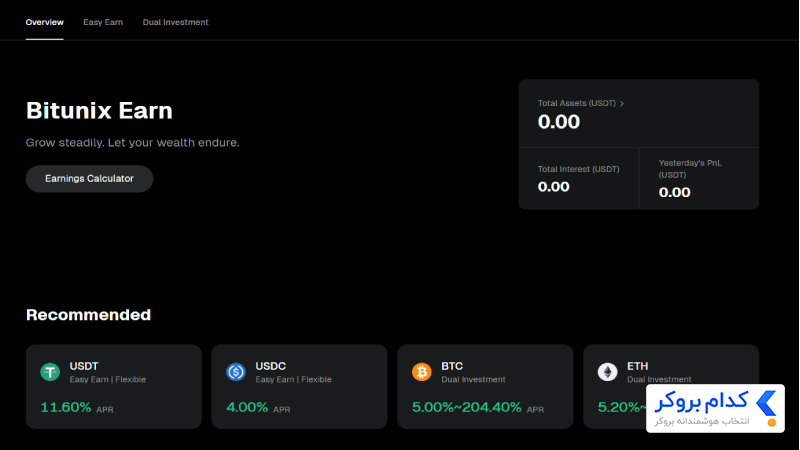800x450 pixels.
Task: Click the Total Assets 0.00 amount
Action: [559, 122]
